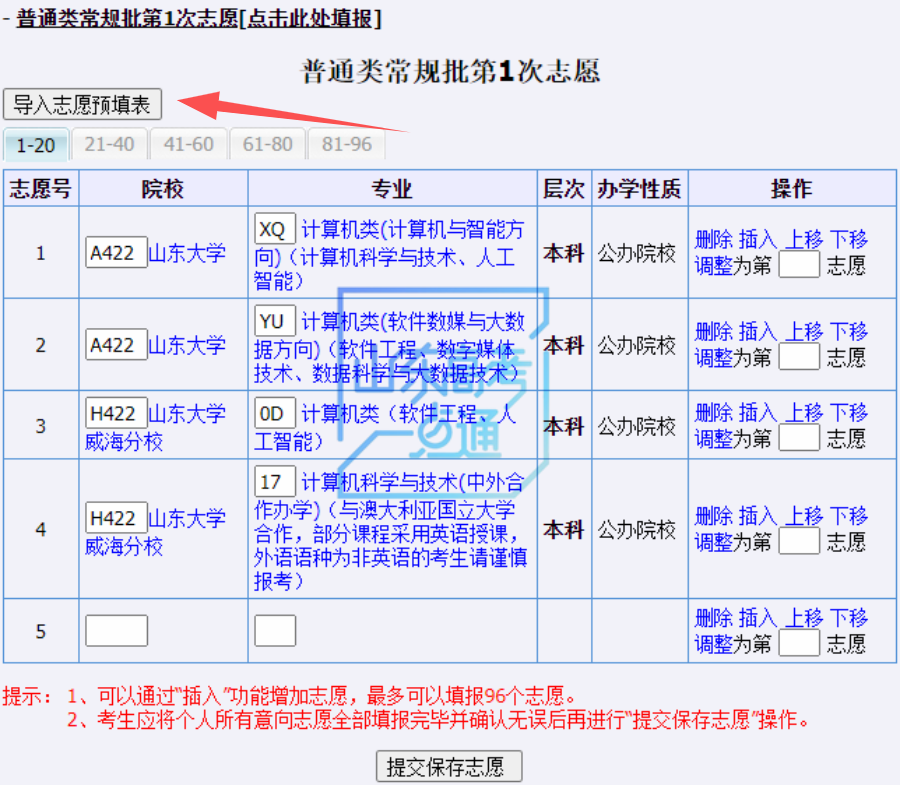Open the 81-96 tab
Image resolution: width=900 pixels, height=785 pixels.
click(346, 144)
